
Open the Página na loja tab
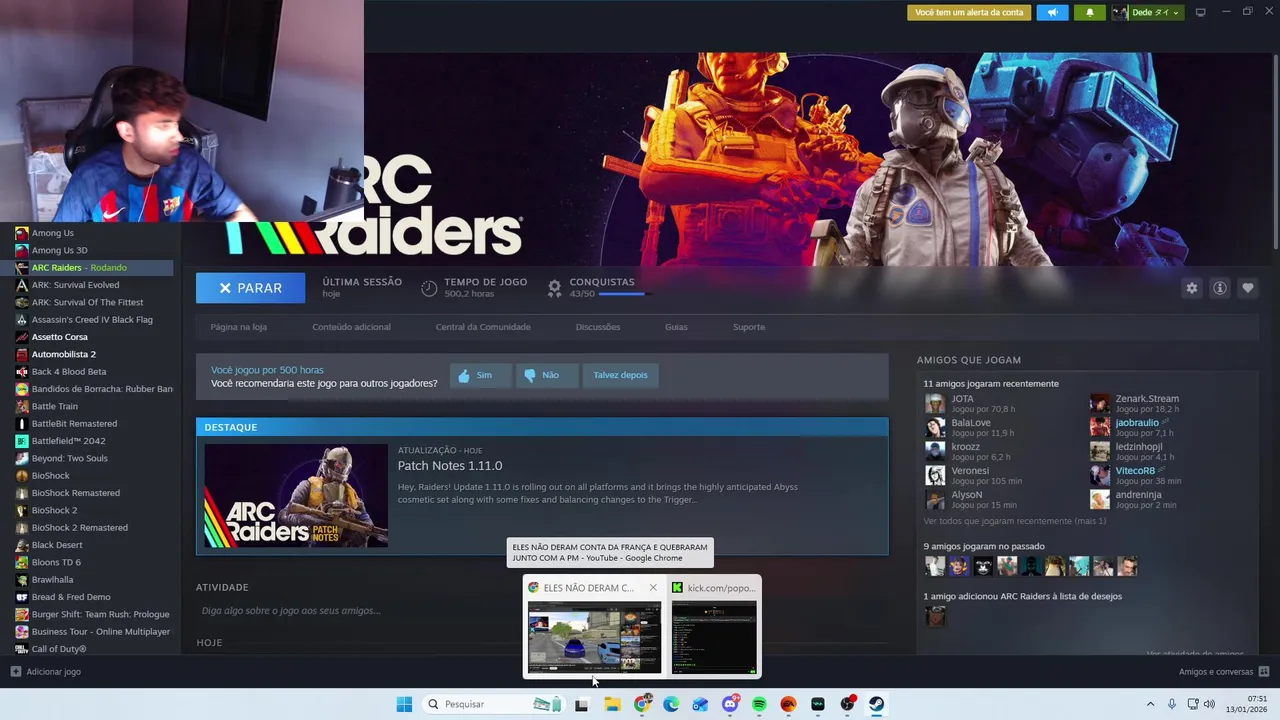238,327
